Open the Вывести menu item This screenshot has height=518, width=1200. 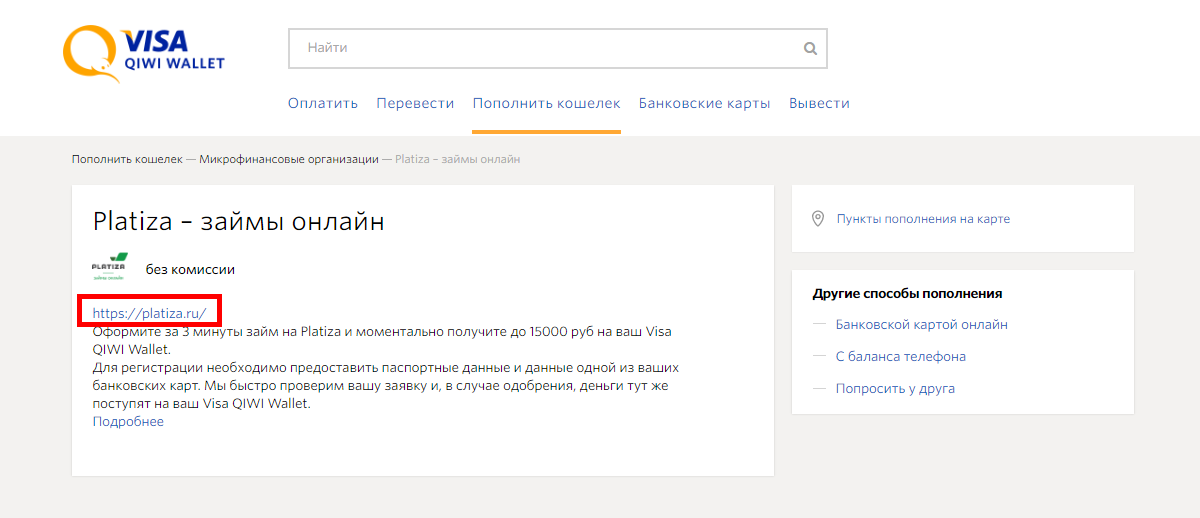point(819,103)
